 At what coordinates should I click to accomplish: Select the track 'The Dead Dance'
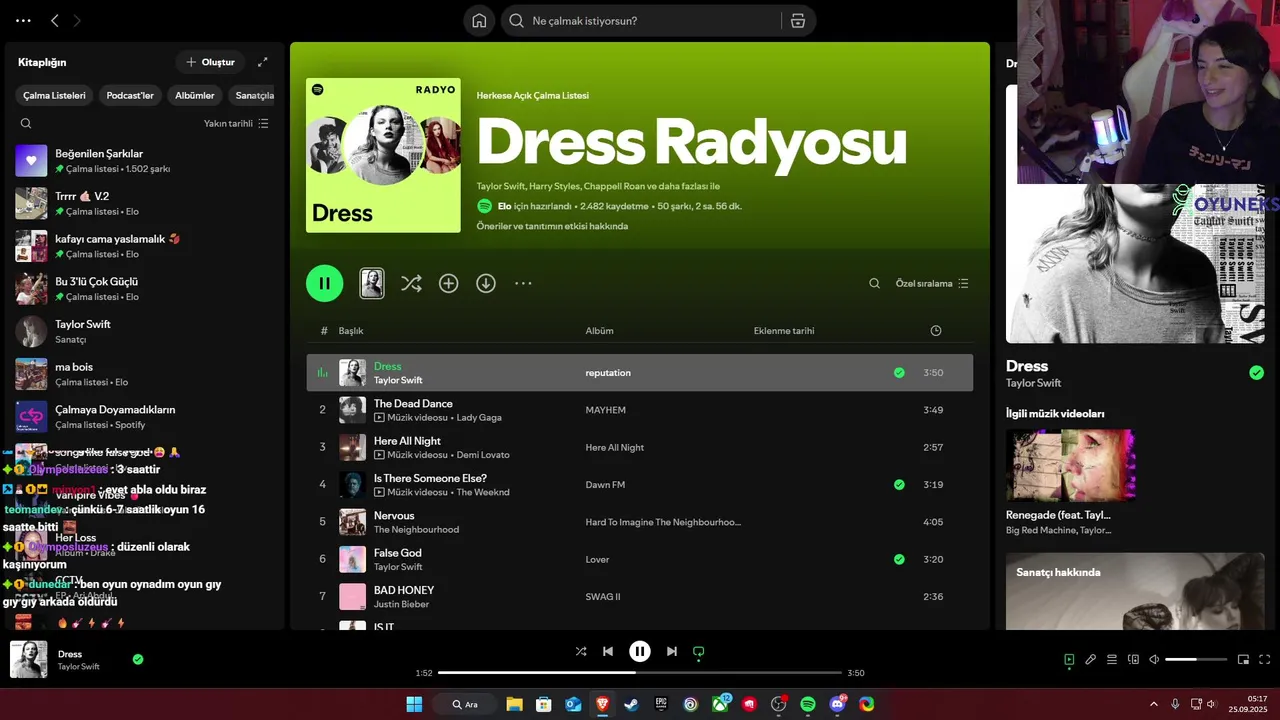click(413, 404)
